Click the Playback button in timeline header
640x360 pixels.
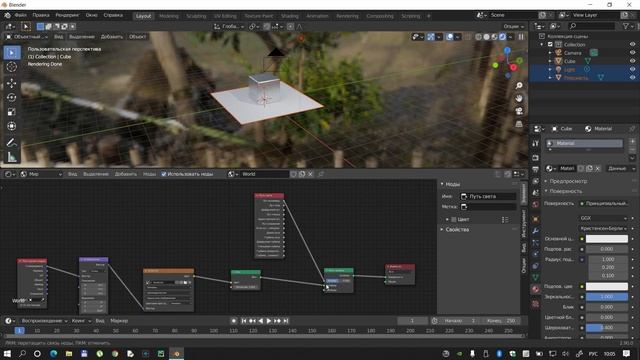(x=44, y=321)
